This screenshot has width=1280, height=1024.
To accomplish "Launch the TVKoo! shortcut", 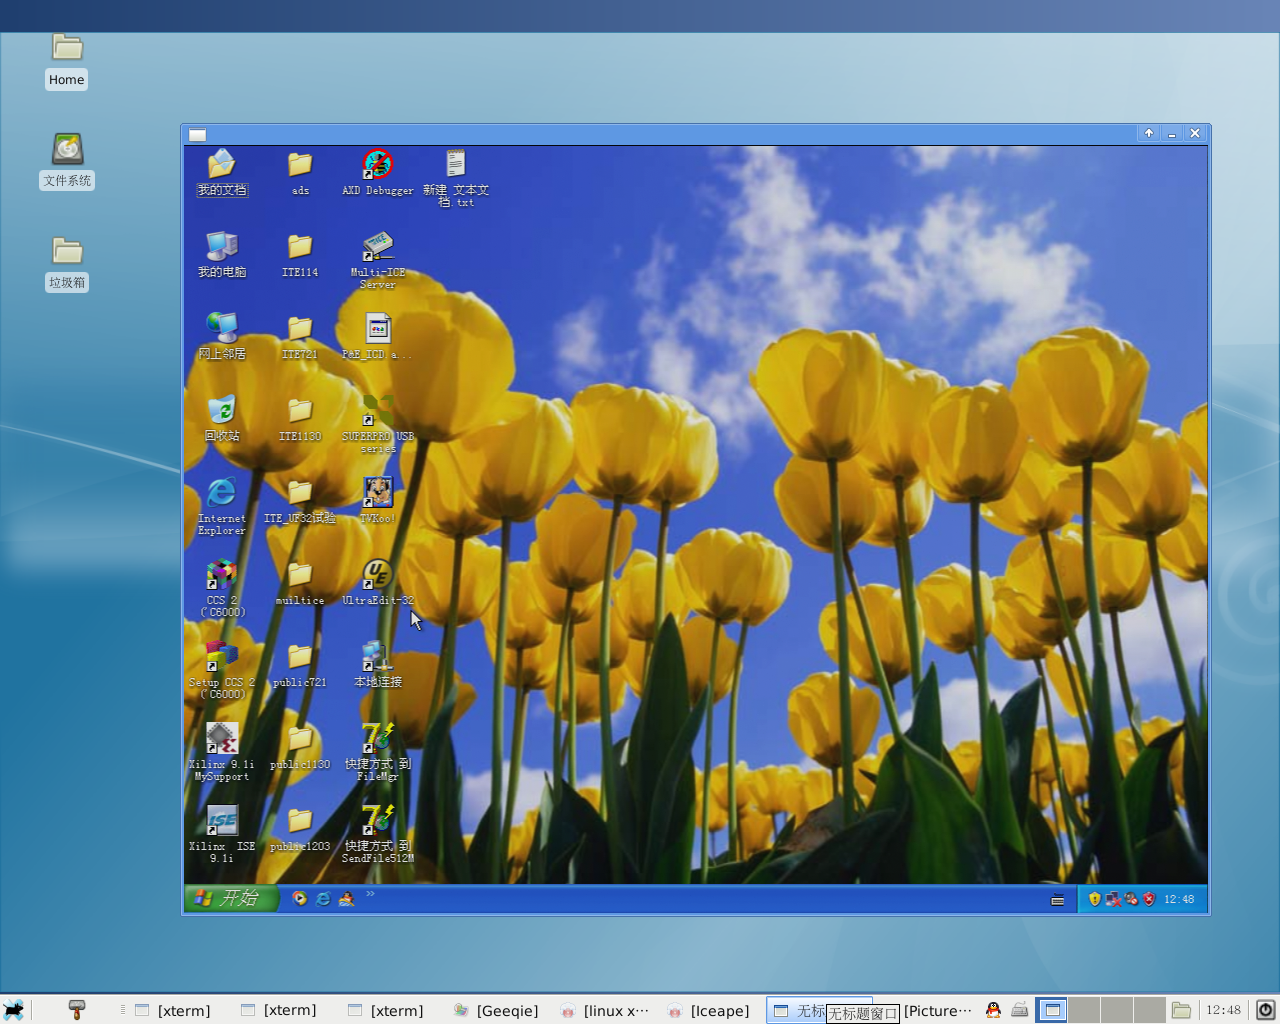I will point(377,500).
